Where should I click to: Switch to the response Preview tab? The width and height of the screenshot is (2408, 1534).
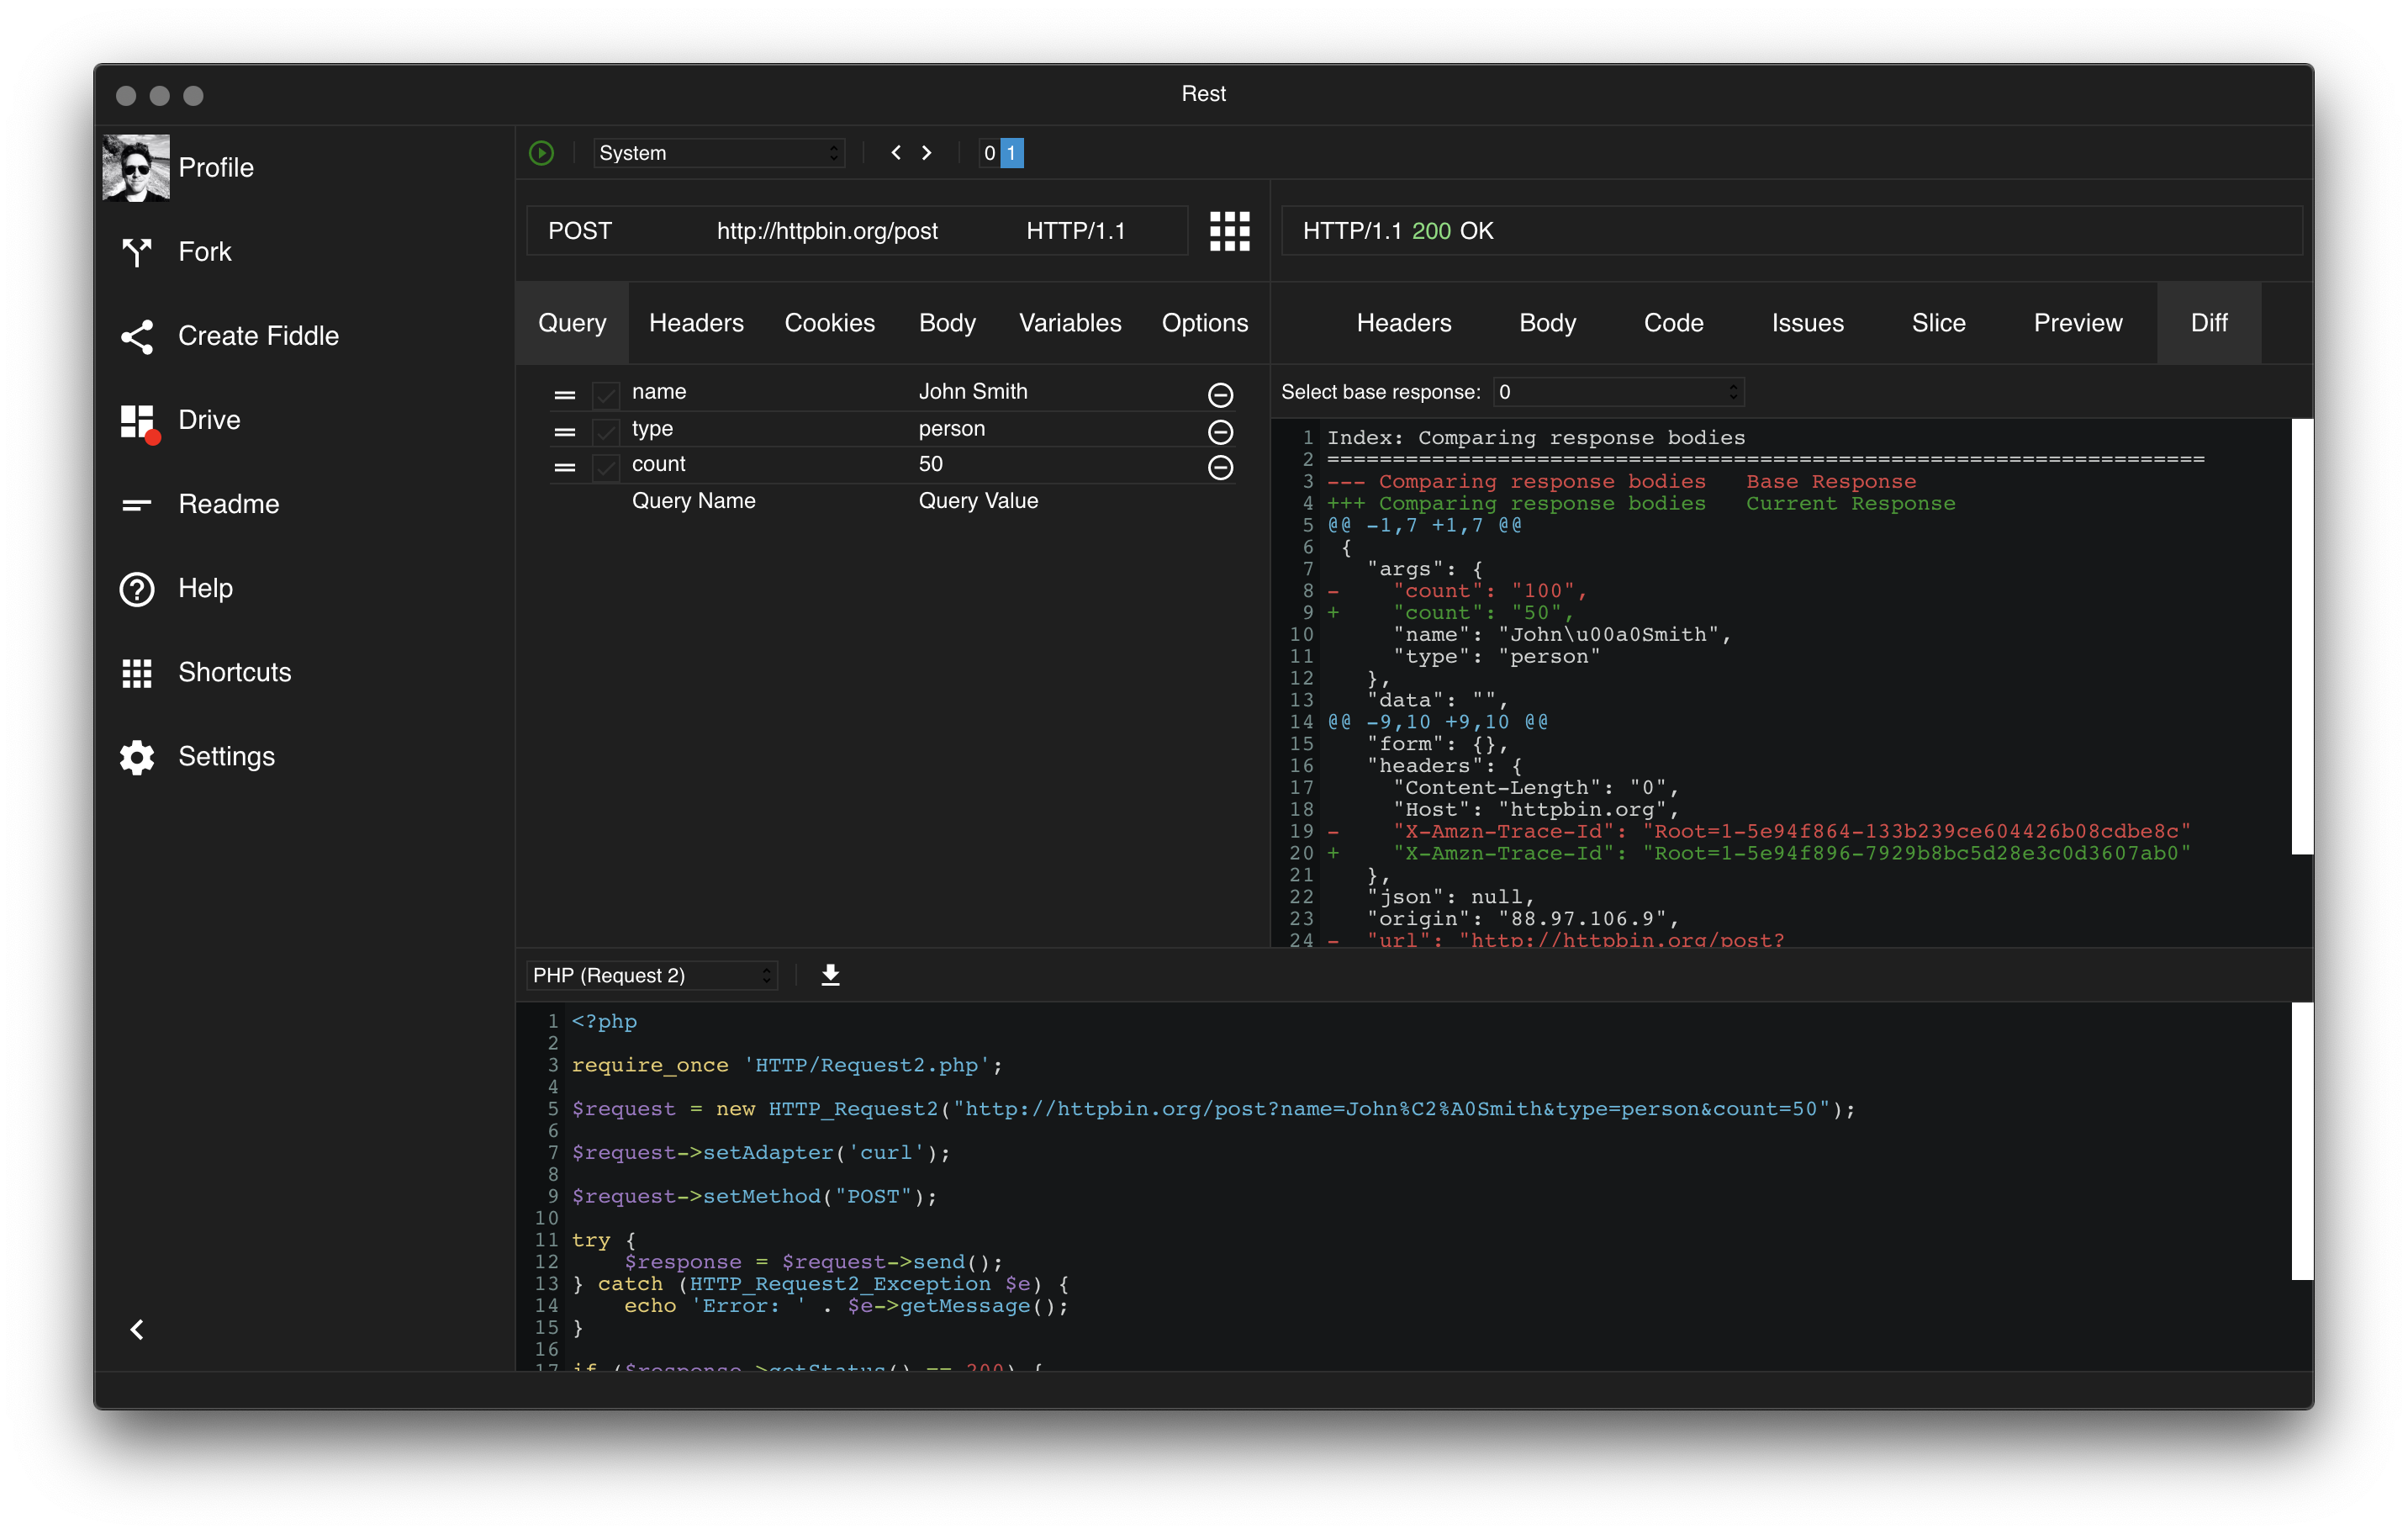[2077, 323]
